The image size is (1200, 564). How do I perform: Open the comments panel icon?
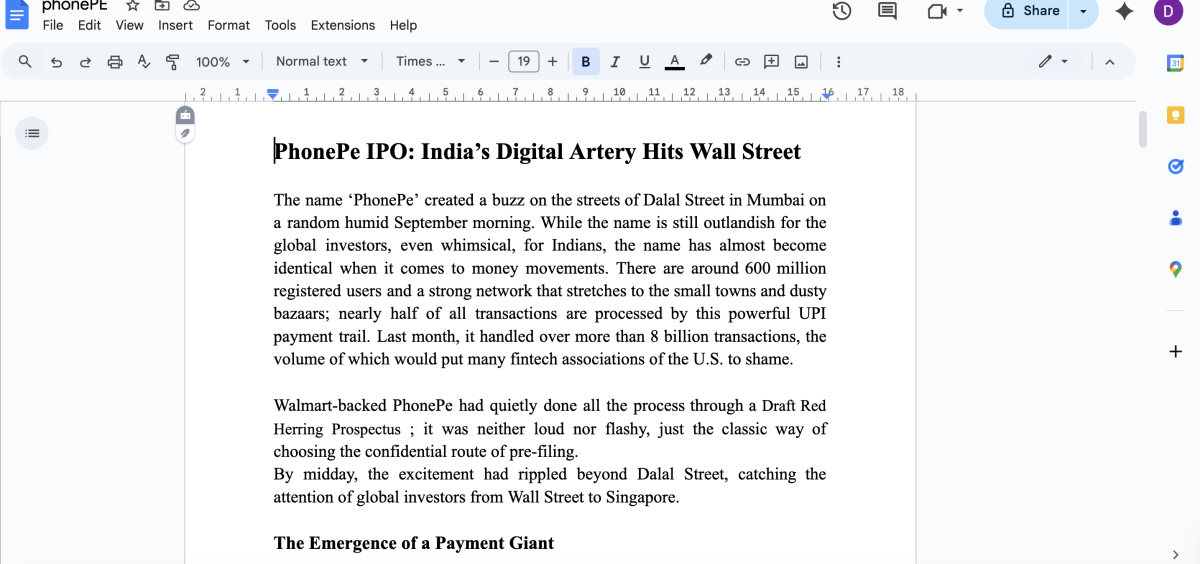(x=887, y=11)
